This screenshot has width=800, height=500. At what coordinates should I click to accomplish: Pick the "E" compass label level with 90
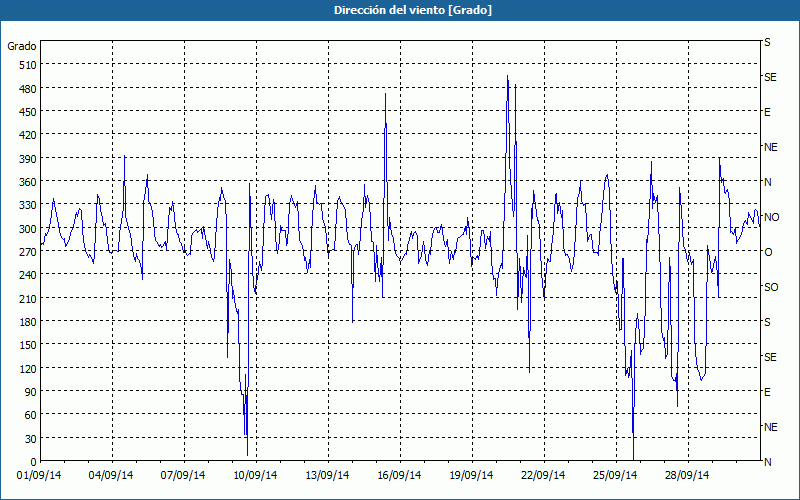click(x=767, y=392)
